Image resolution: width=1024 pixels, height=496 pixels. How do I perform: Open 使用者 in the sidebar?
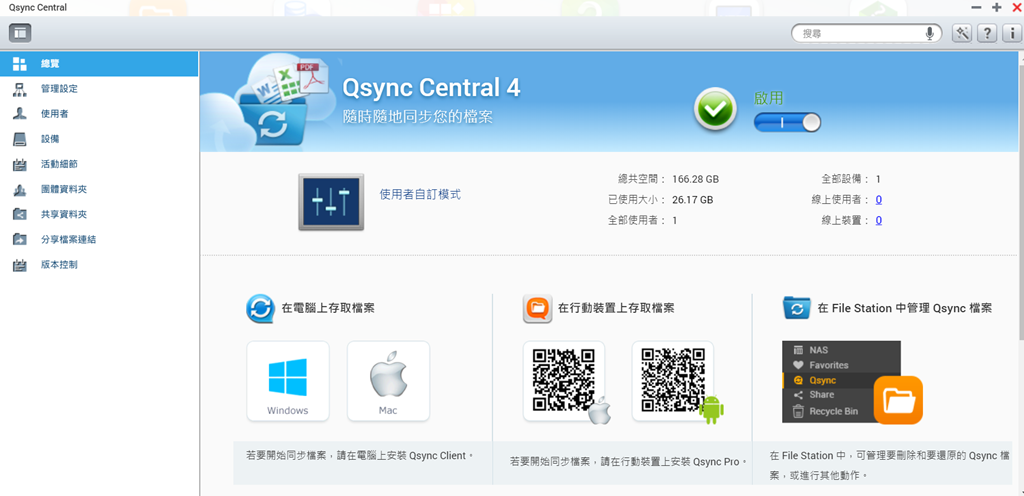tap(99, 114)
